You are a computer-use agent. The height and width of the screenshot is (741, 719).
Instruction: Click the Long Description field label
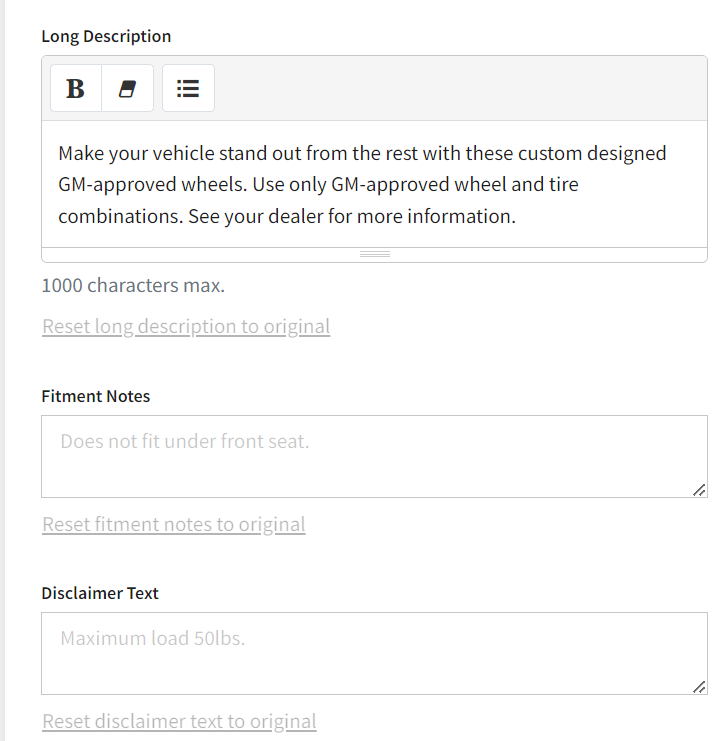106,36
